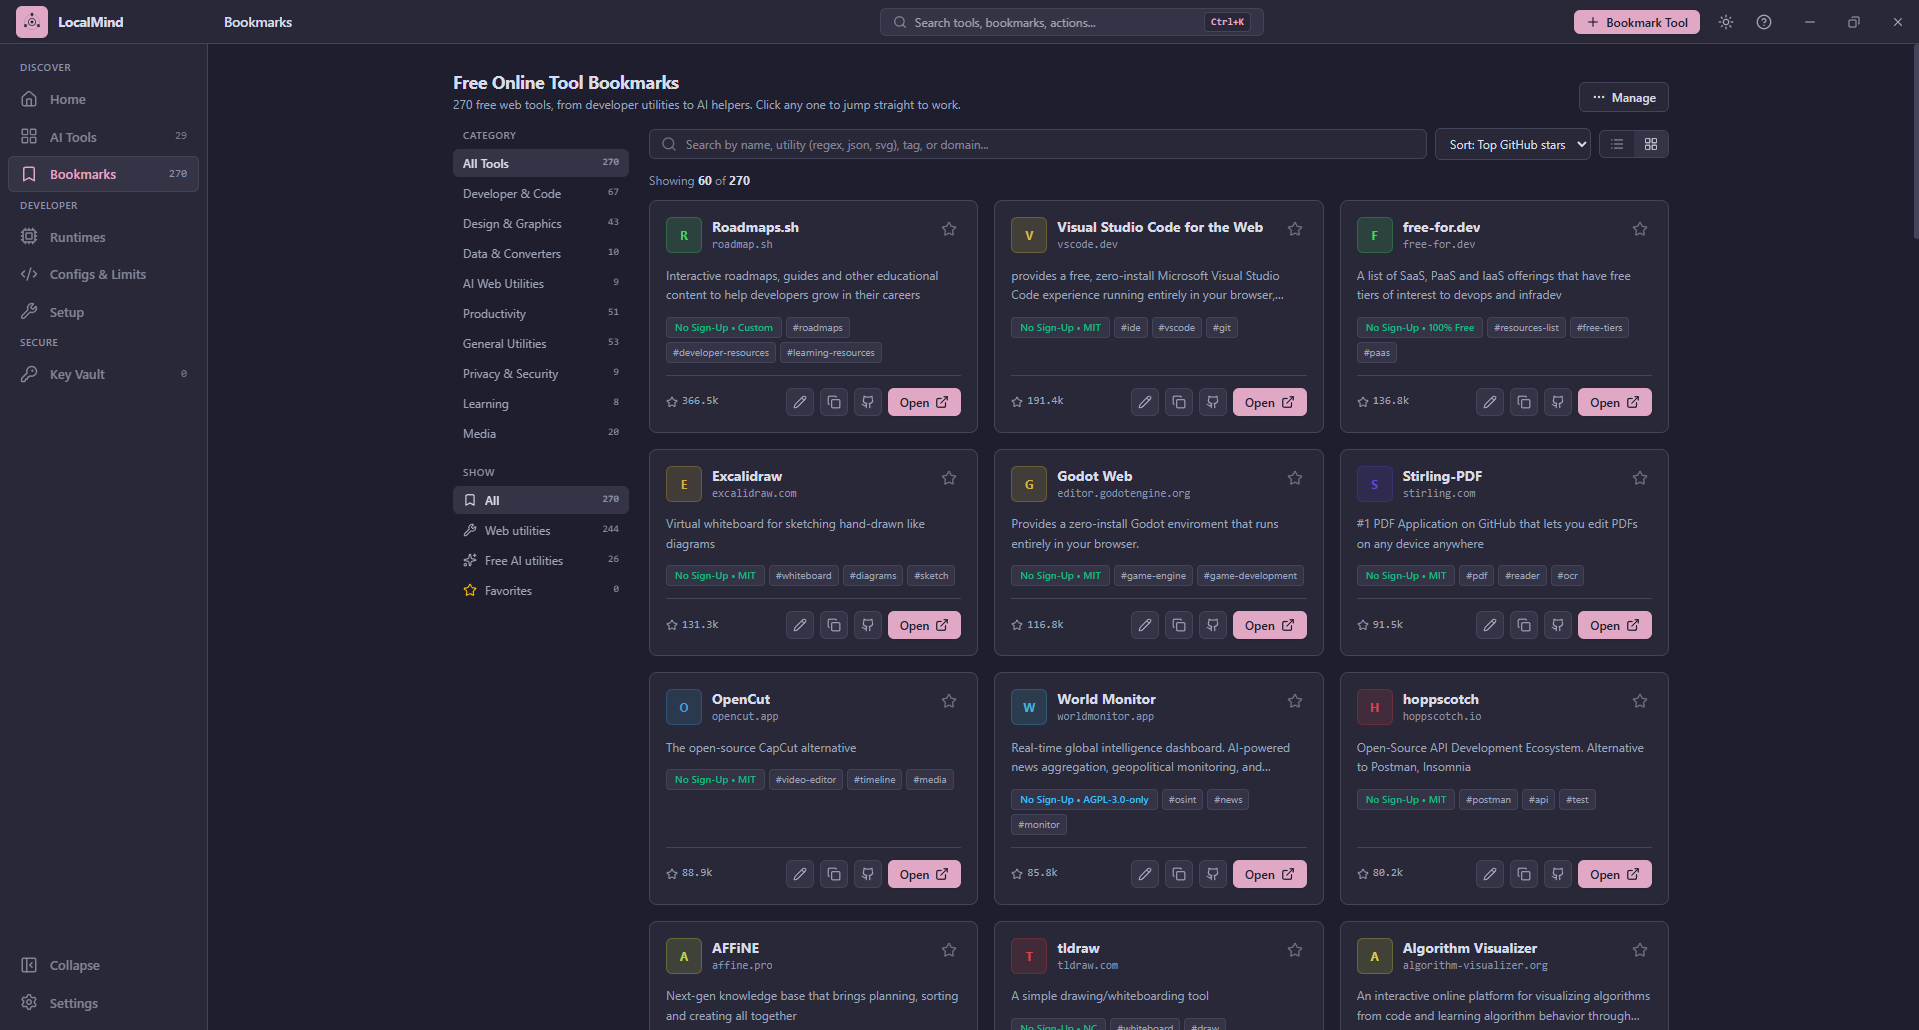Image resolution: width=1919 pixels, height=1030 pixels.
Task: Filter by Developer & Code category
Action: 540,193
